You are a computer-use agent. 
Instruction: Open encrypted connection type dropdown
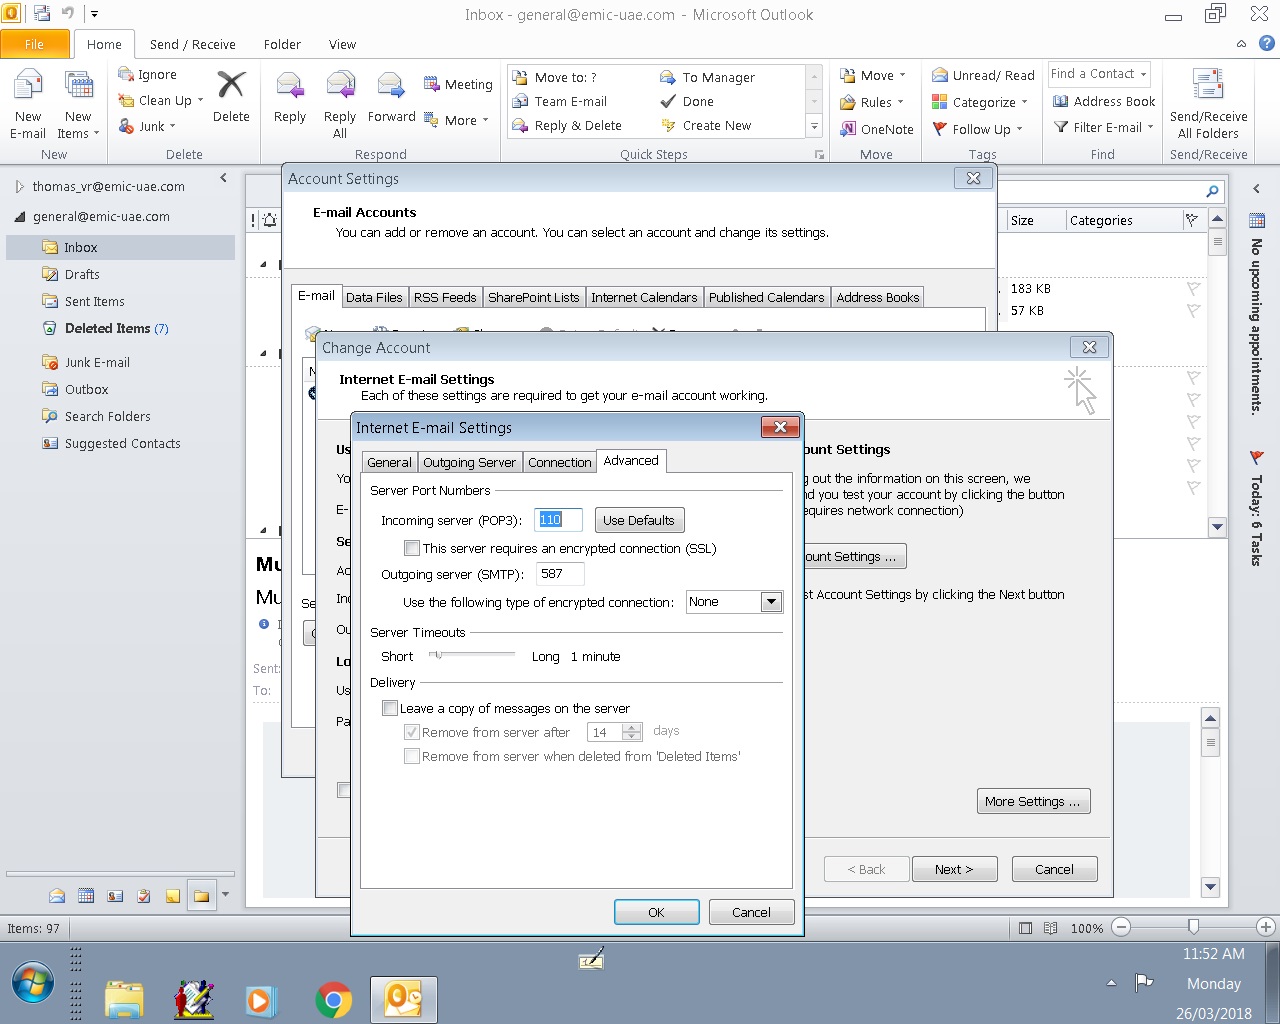(770, 602)
